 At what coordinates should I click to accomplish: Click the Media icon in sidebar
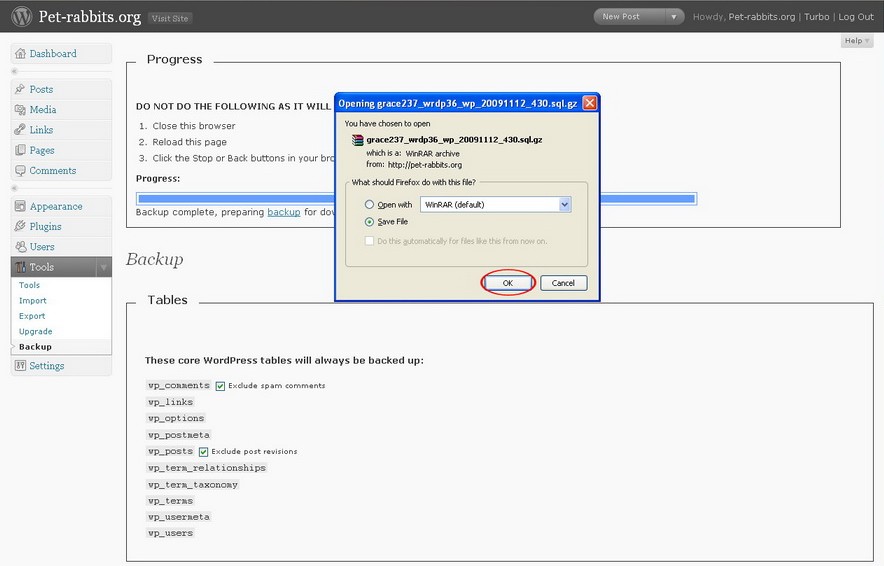point(20,109)
